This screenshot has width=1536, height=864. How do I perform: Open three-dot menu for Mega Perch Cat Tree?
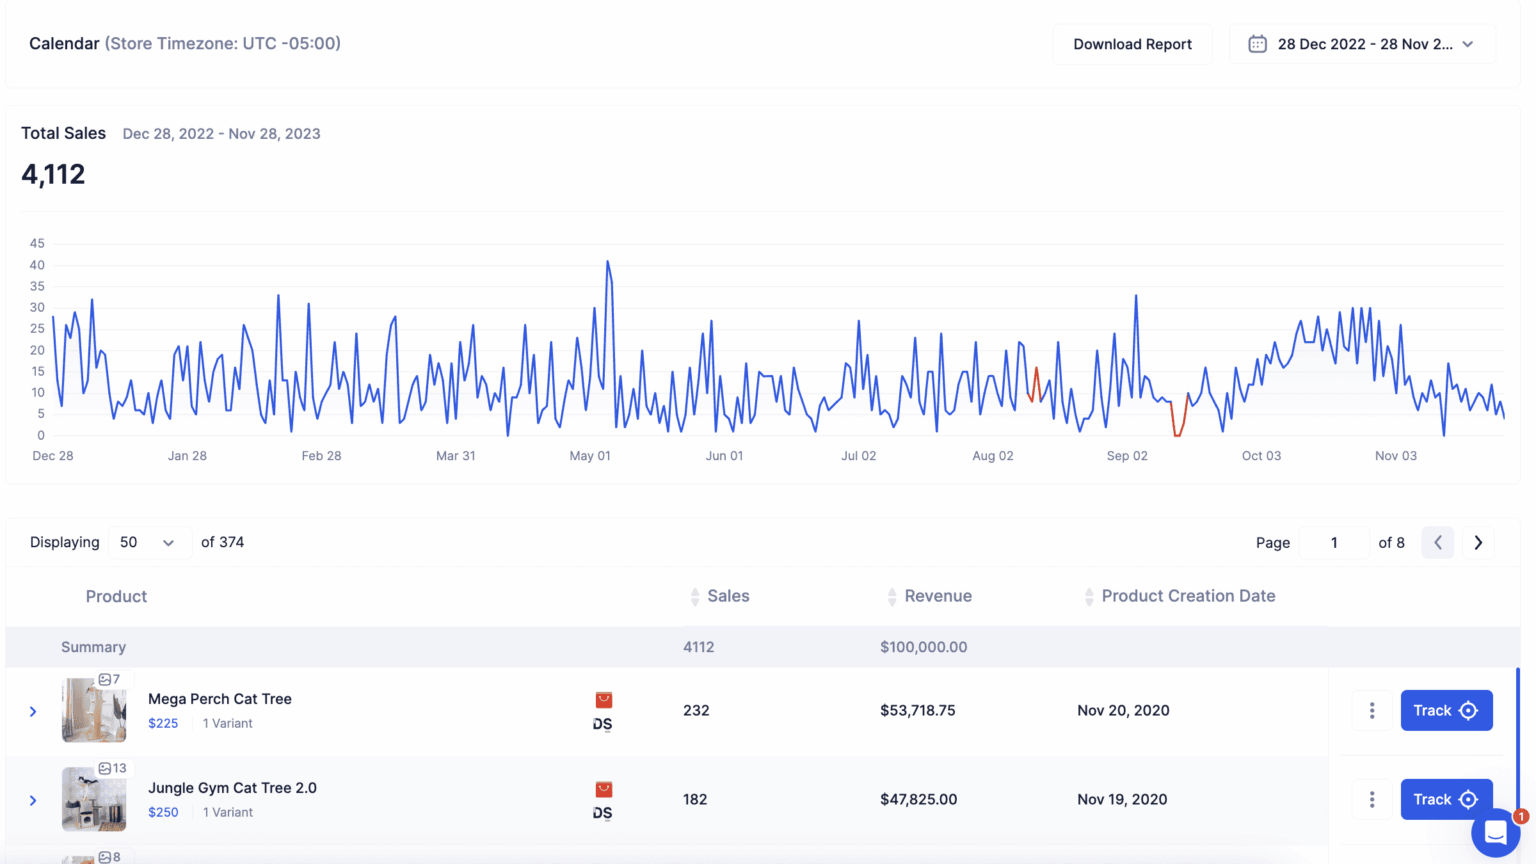pos(1371,710)
